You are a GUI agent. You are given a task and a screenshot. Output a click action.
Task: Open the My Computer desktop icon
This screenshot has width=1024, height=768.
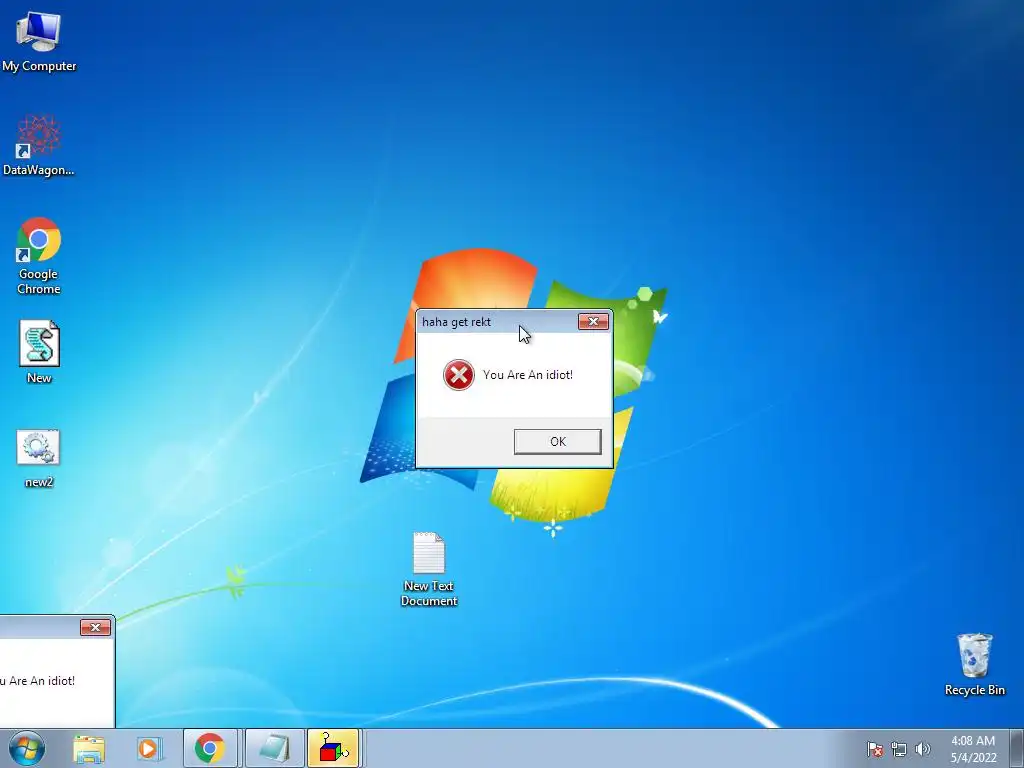[39, 40]
